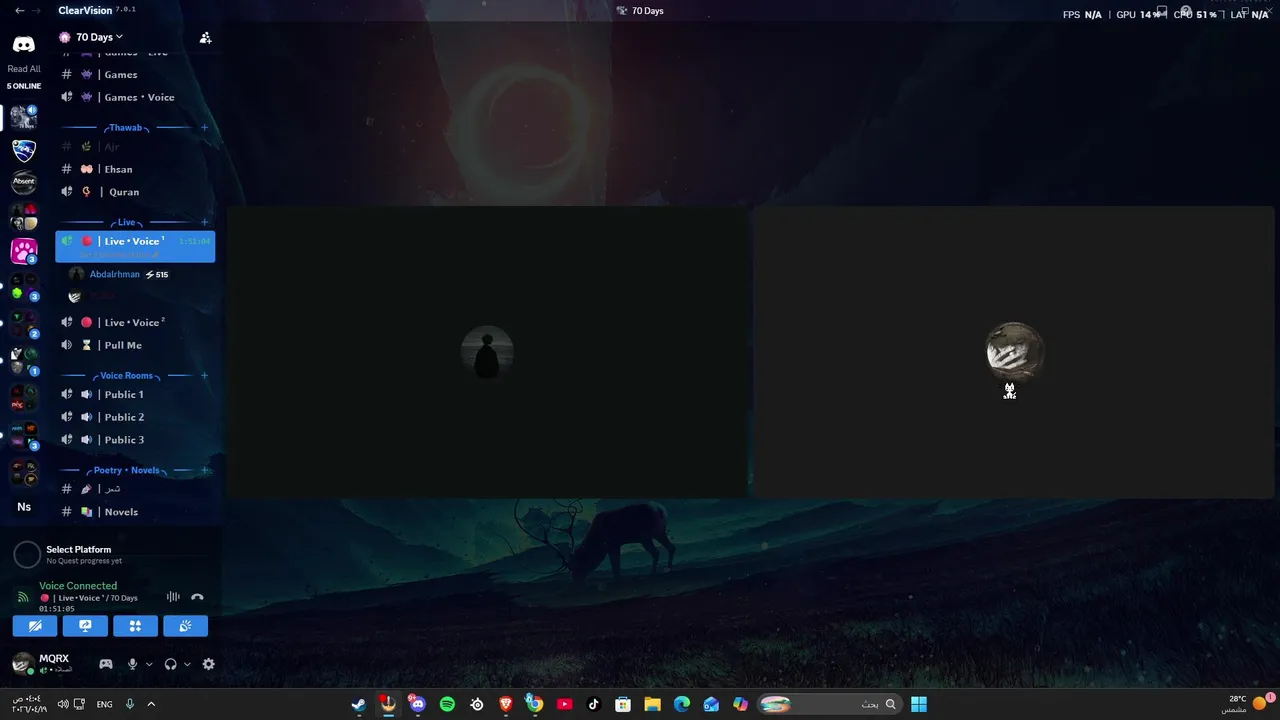Click the taskbar search box
The width and height of the screenshot is (1280, 720).
[828, 704]
